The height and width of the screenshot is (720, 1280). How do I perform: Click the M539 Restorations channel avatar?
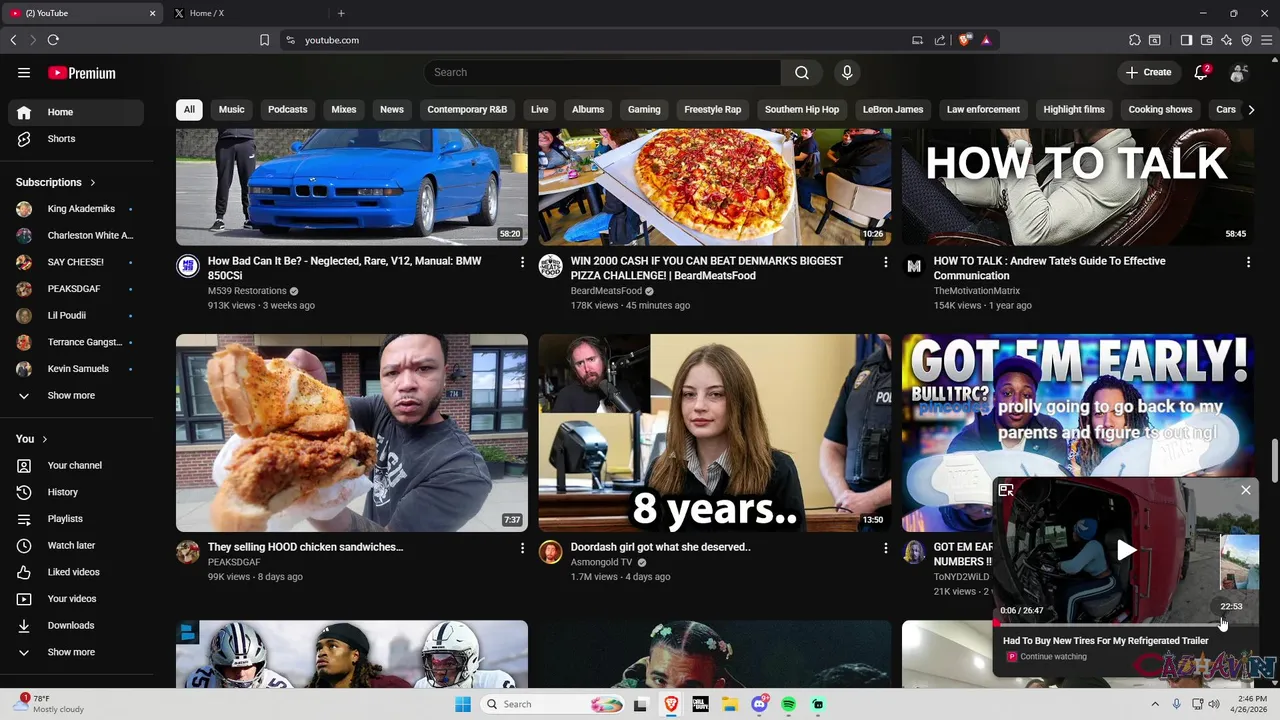pyautogui.click(x=188, y=266)
